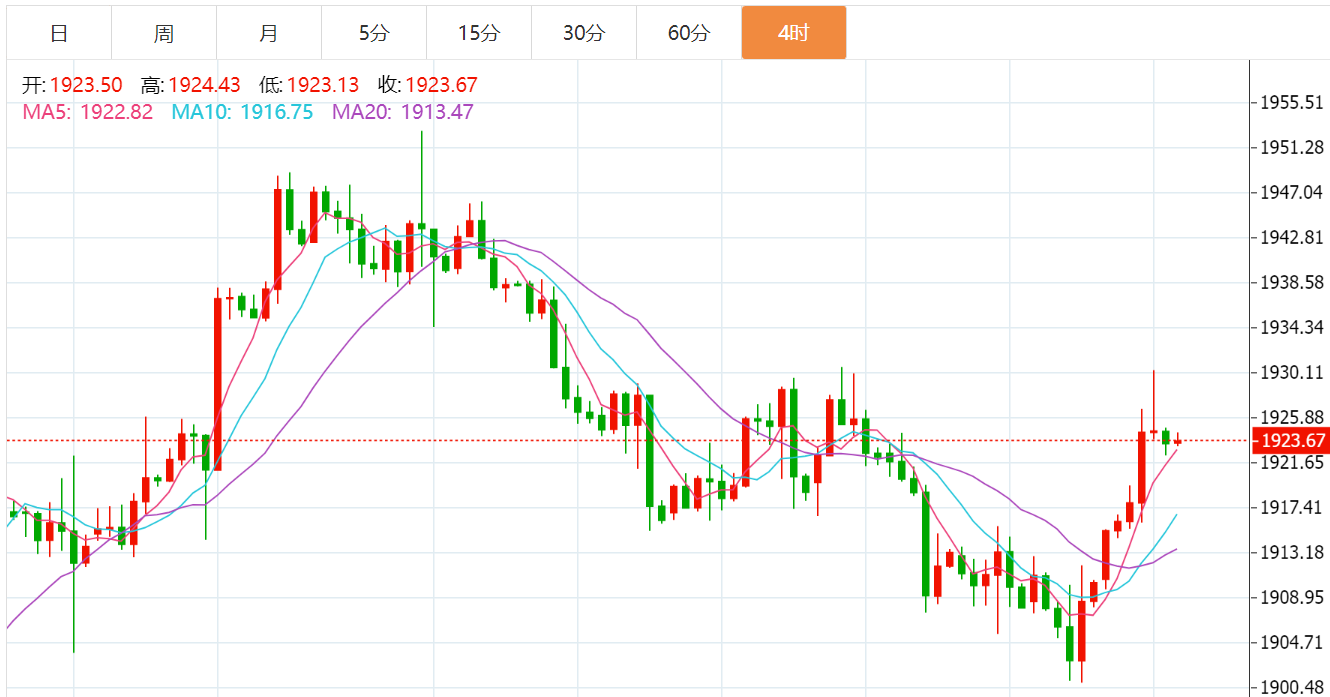Click the red current price tag 1923.67
This screenshot has width=1330, height=697.
pos(1291,441)
